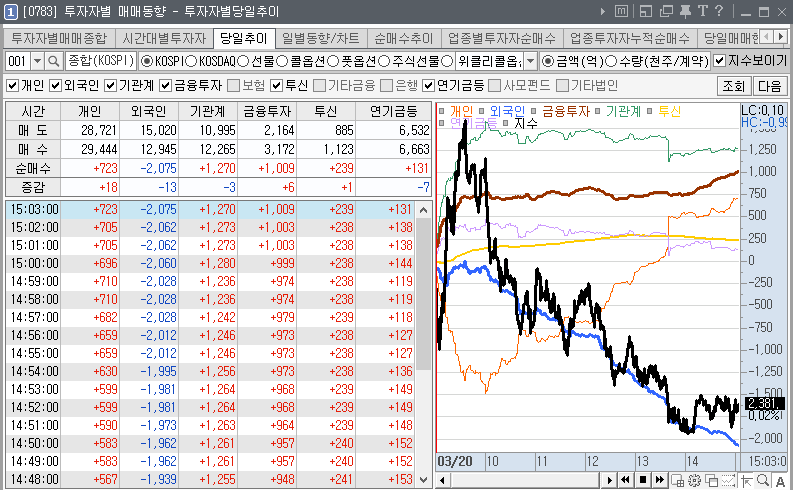The image size is (793, 490).
Task: Click the search magnifier beside code 001
Action: pyautogui.click(x=53, y=62)
